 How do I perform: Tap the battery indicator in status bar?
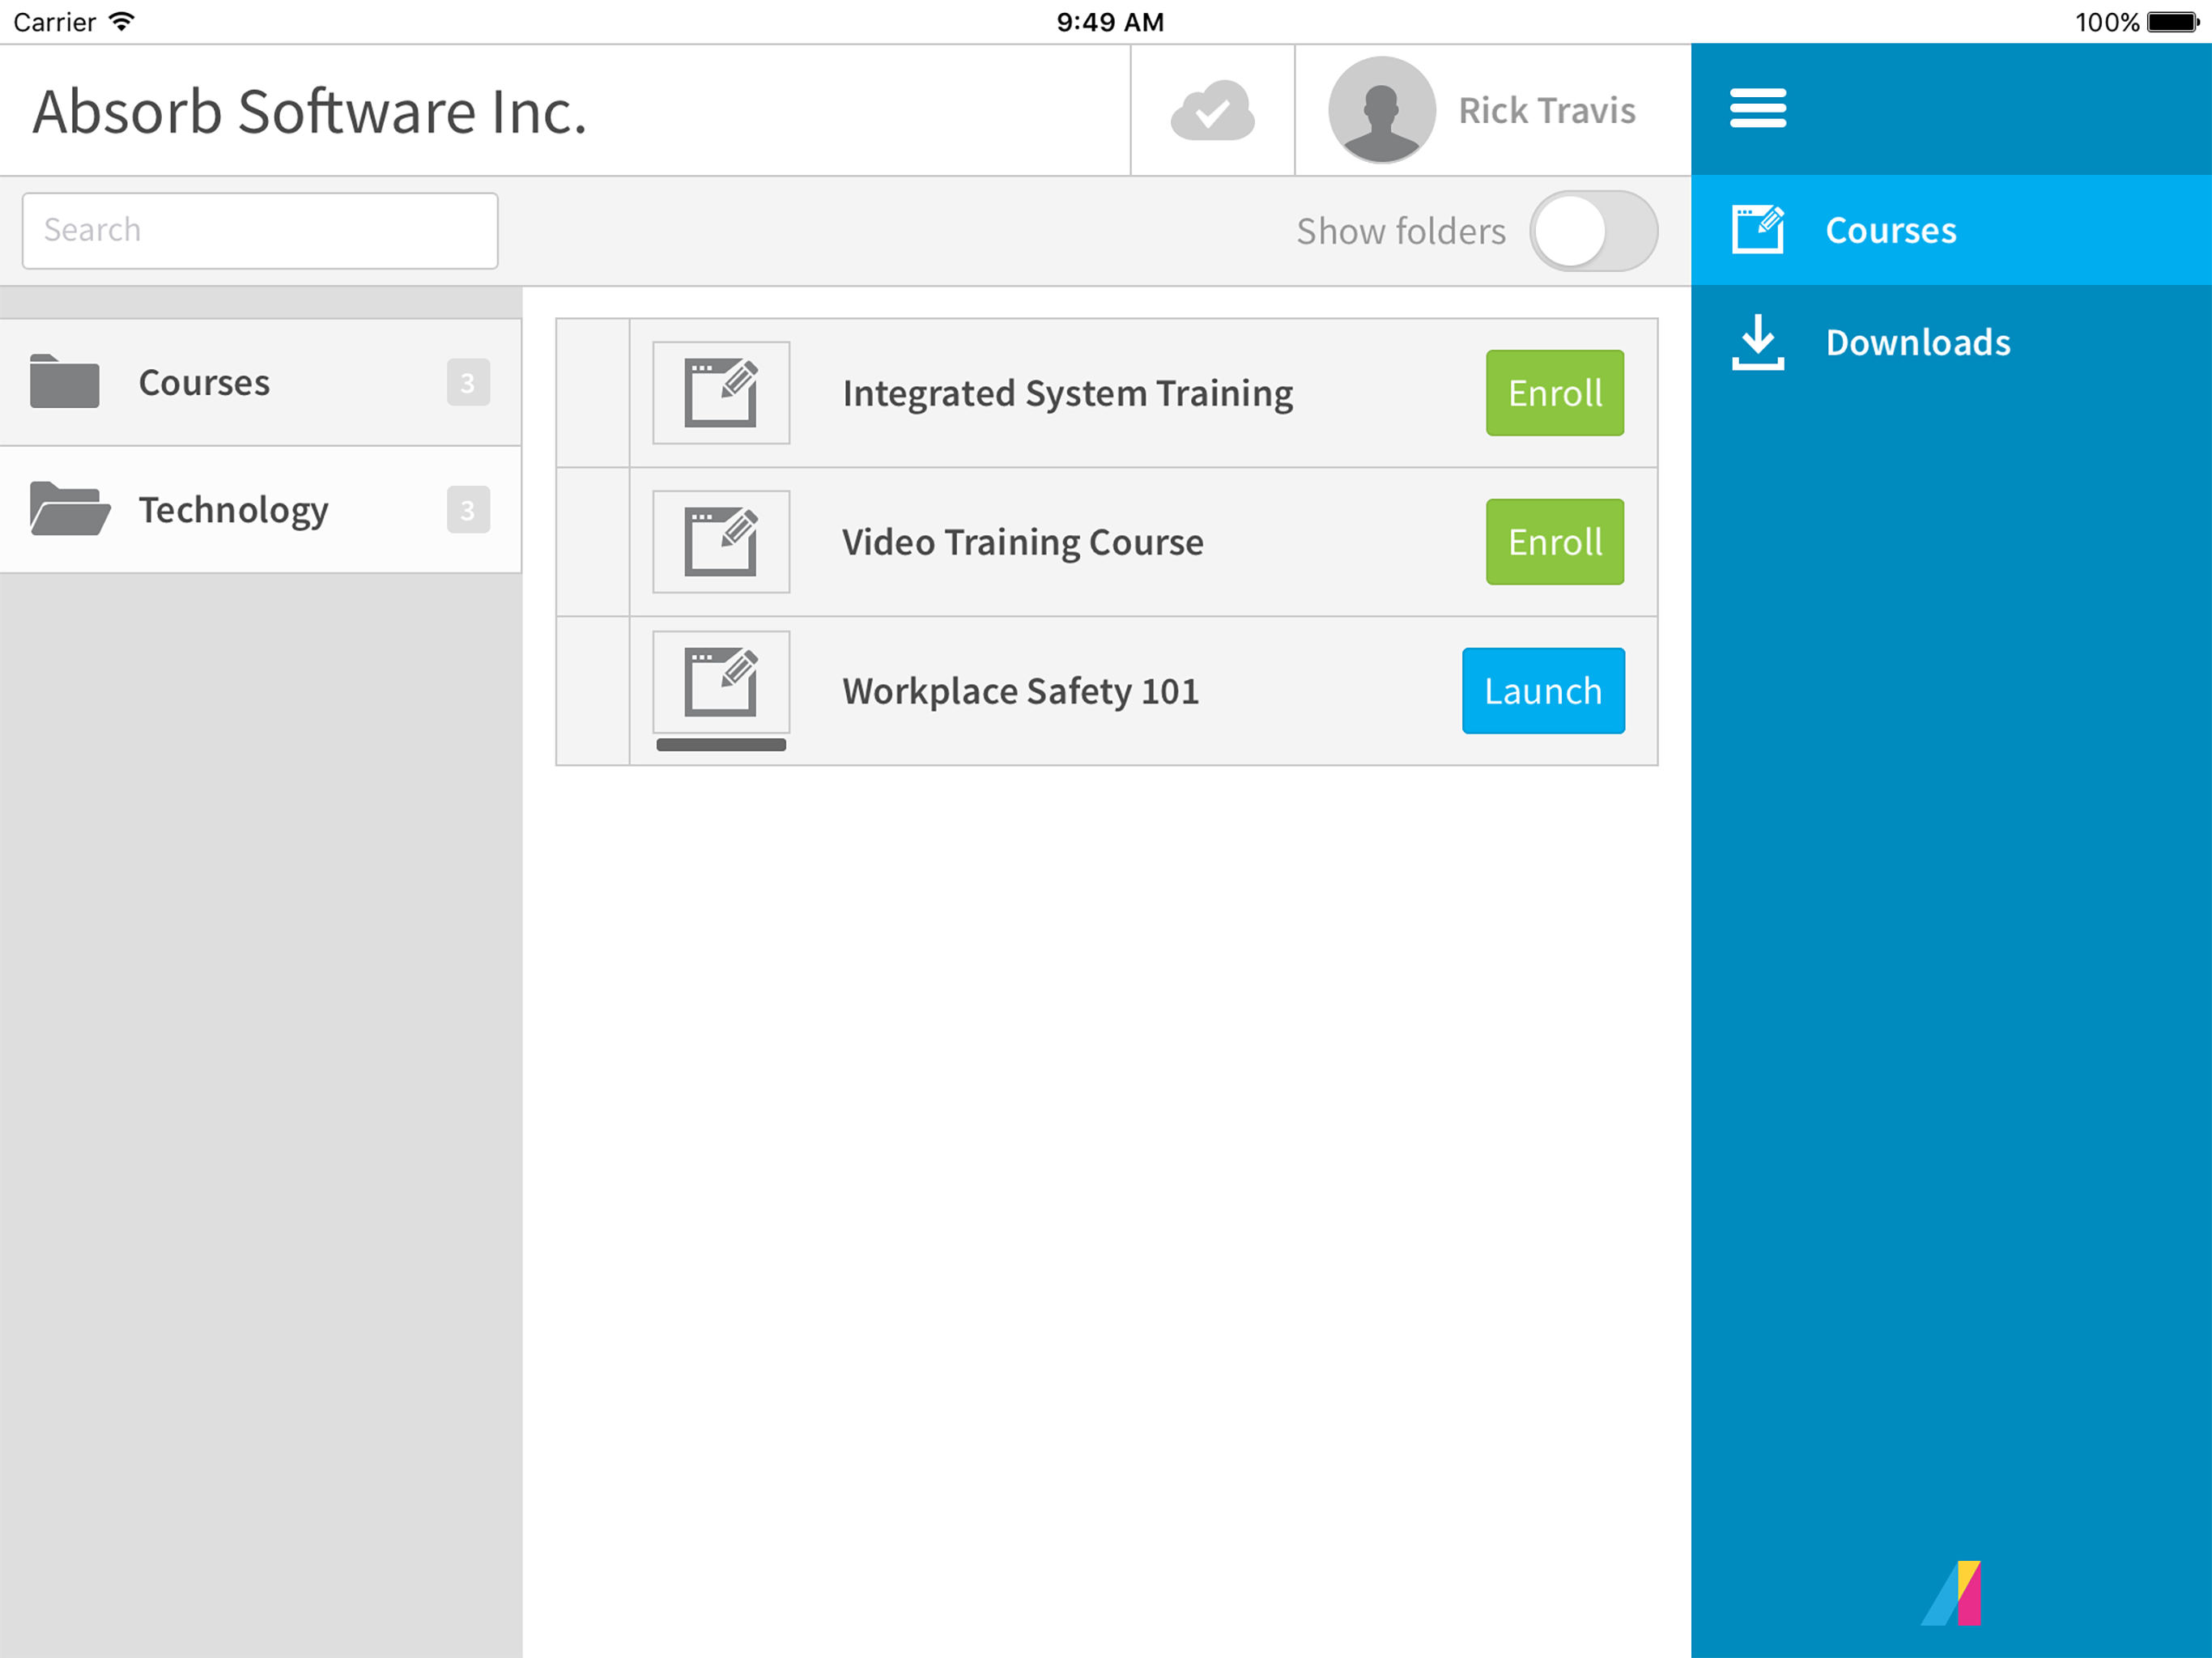(2174, 22)
